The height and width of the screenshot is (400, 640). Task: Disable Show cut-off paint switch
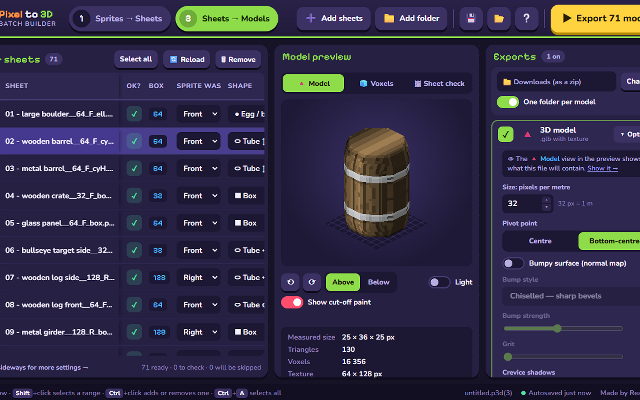click(x=292, y=302)
